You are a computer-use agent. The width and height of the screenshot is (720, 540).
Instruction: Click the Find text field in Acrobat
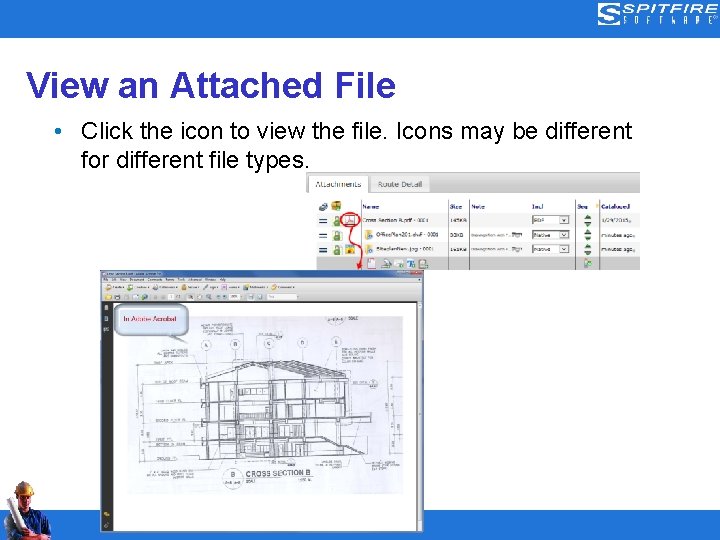pyautogui.click(x=282, y=297)
